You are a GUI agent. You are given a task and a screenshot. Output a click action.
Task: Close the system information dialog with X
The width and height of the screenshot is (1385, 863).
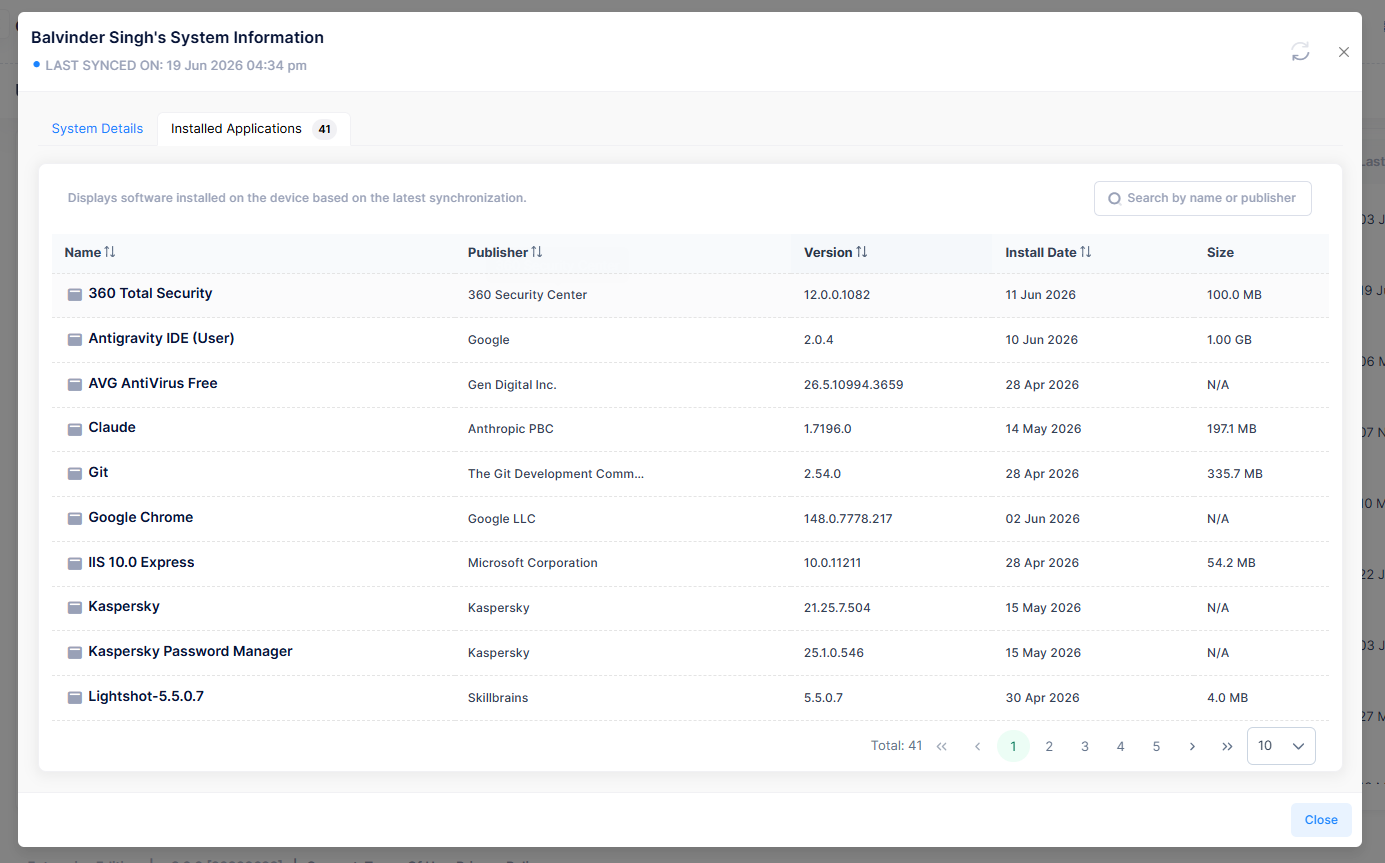pos(1344,52)
